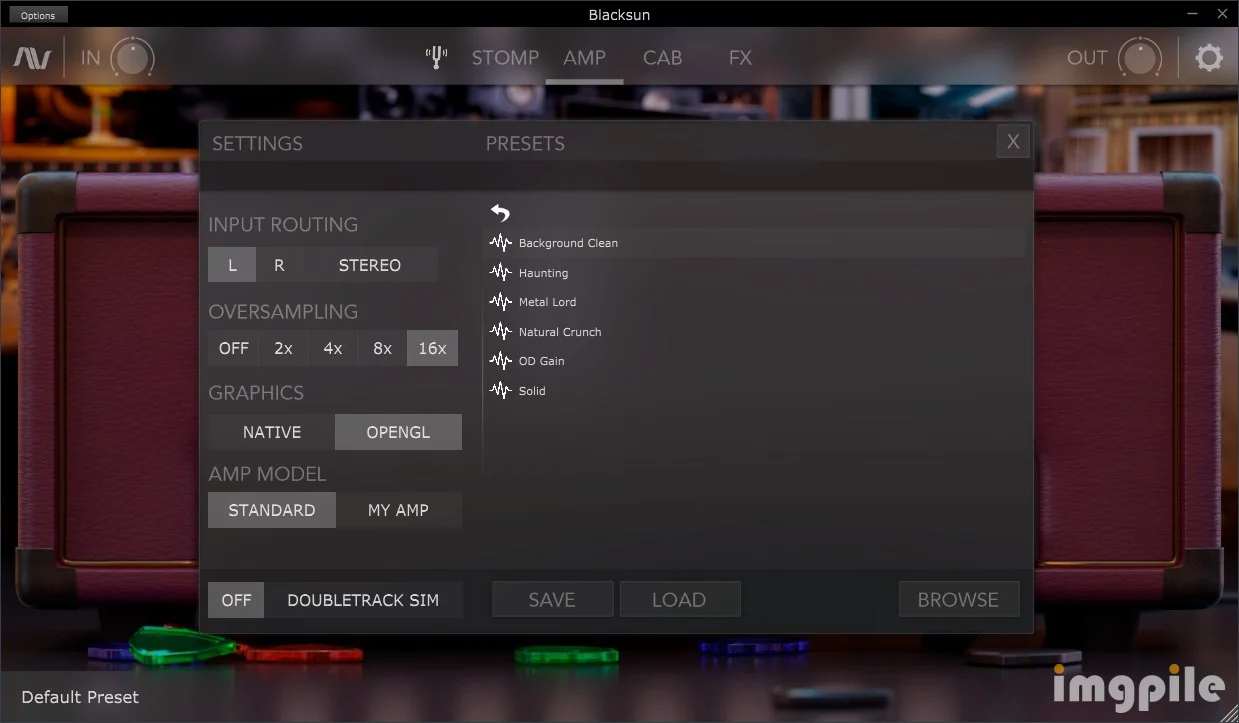Toggle the Doubletrack Sim OFF switch

coord(236,600)
